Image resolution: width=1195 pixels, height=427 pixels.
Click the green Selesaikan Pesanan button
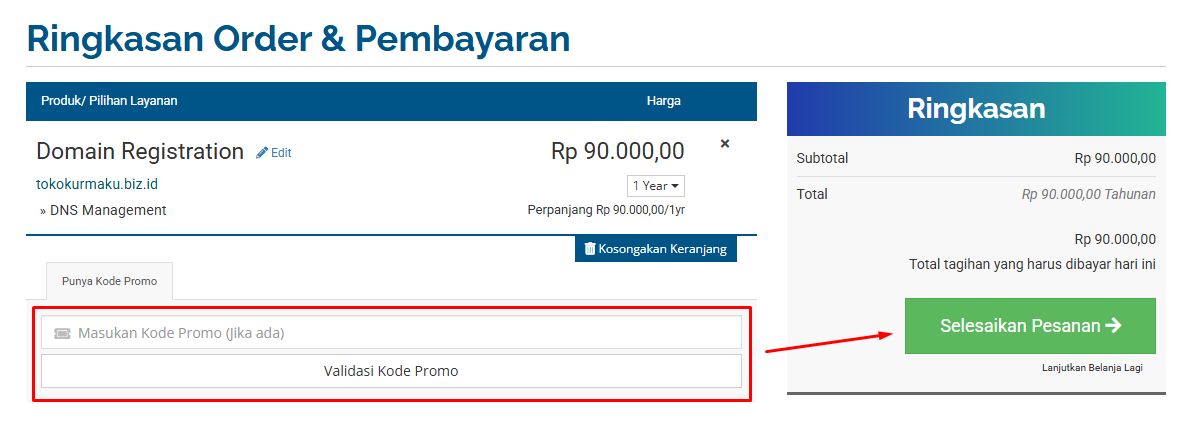(x=1030, y=326)
